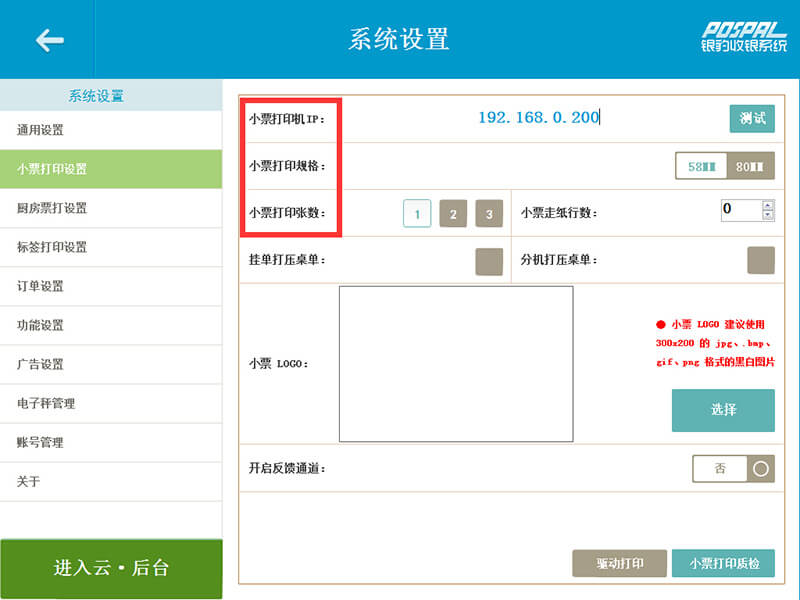Edit the 小票打印机IP address field
This screenshot has height=600, width=800.
pos(538,118)
